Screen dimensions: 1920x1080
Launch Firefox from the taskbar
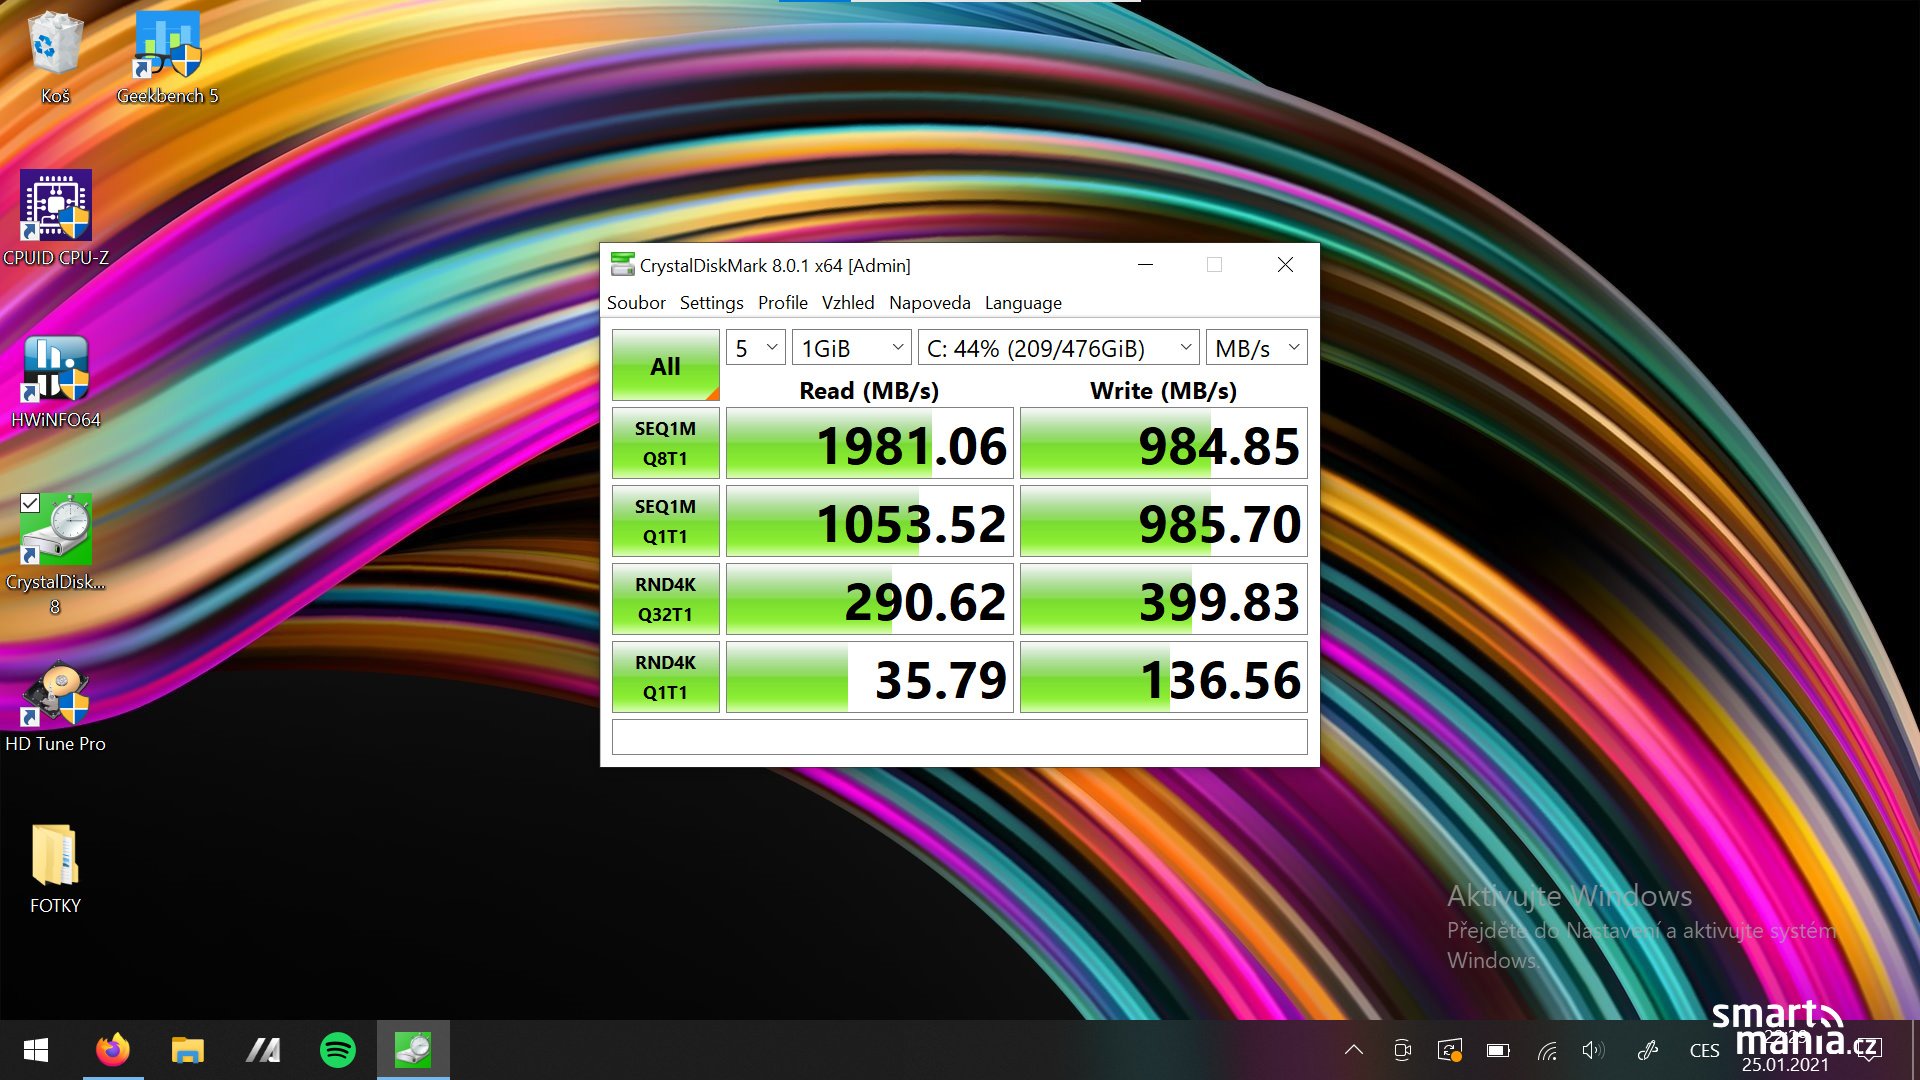pyautogui.click(x=113, y=1050)
